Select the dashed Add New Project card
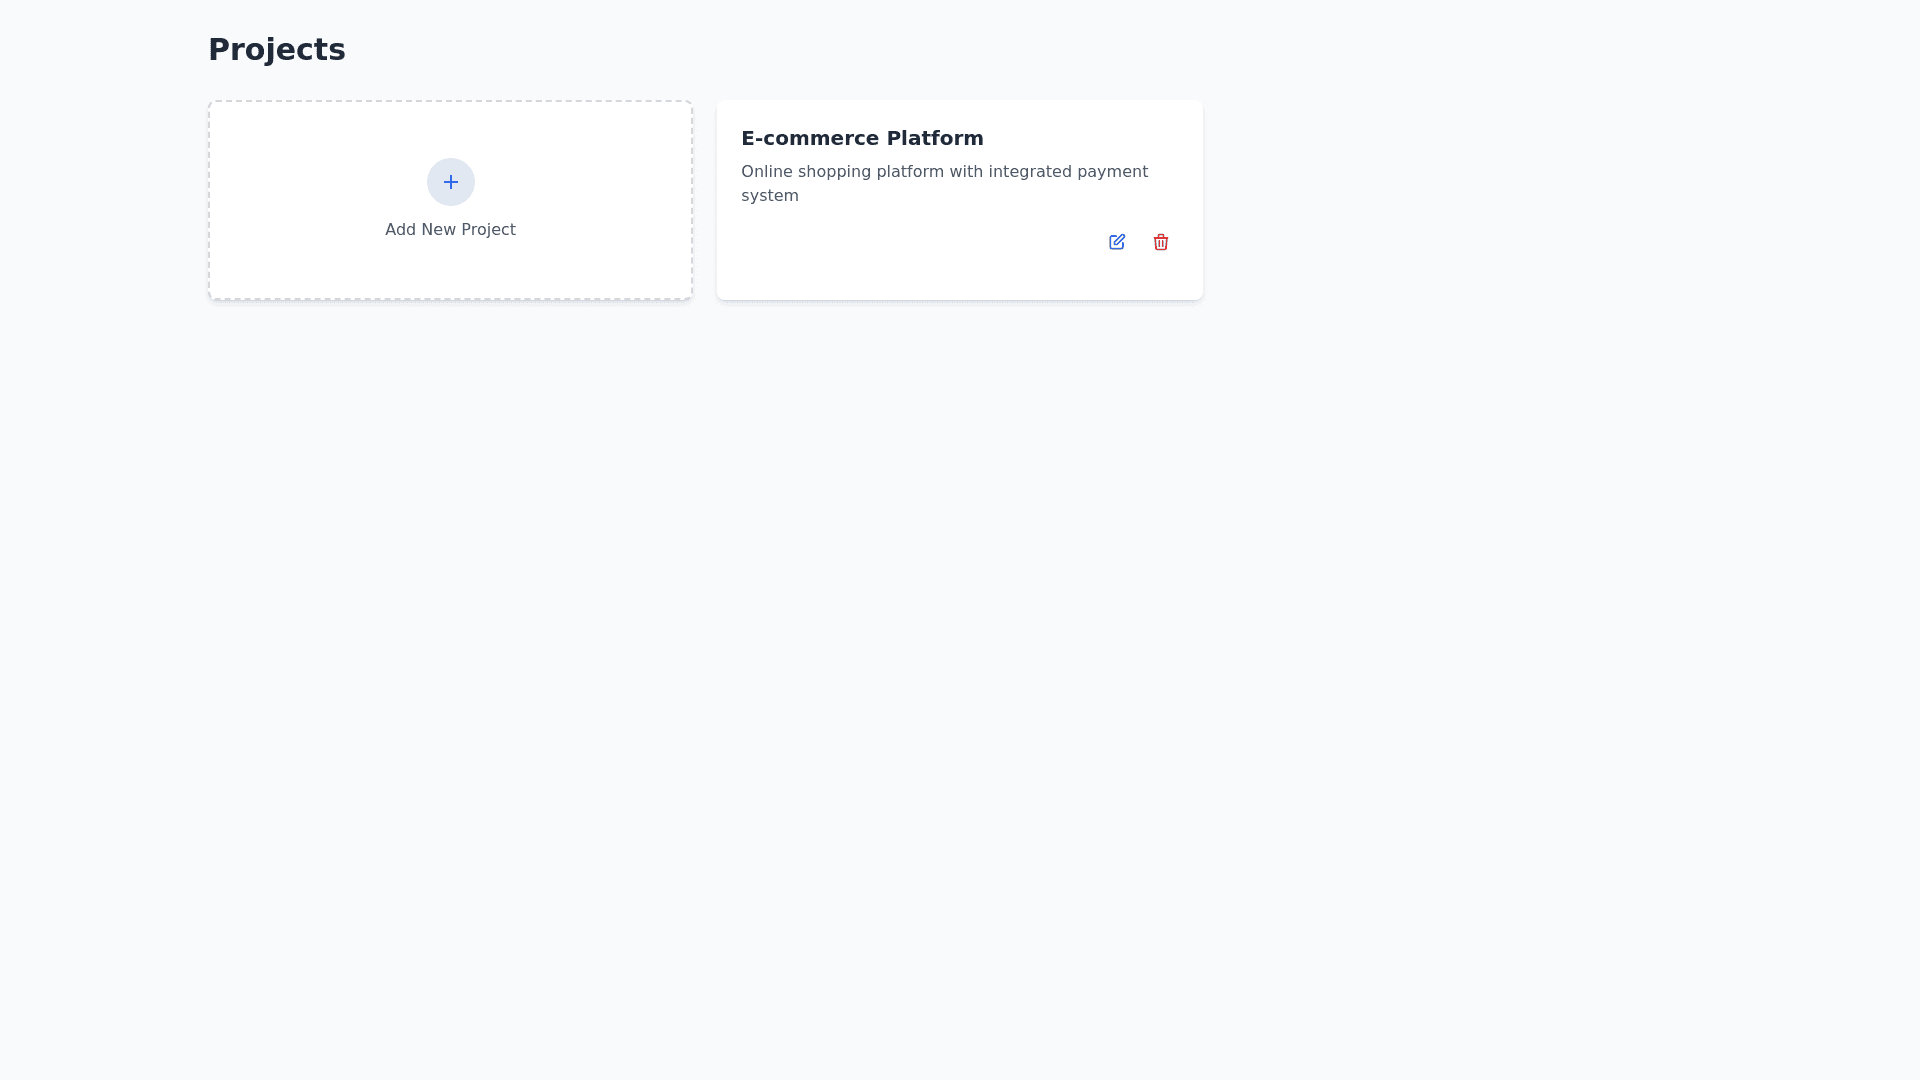 click(300, 200)
